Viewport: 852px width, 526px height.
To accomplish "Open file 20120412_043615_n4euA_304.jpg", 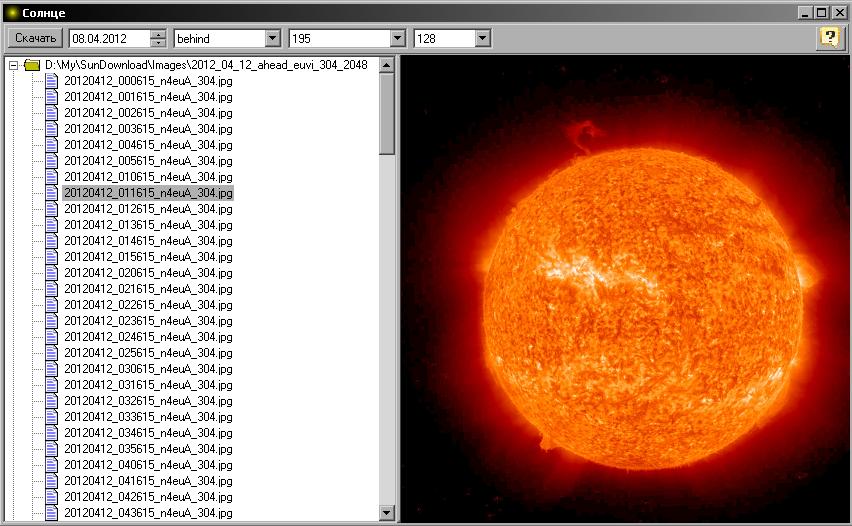I will [148, 513].
